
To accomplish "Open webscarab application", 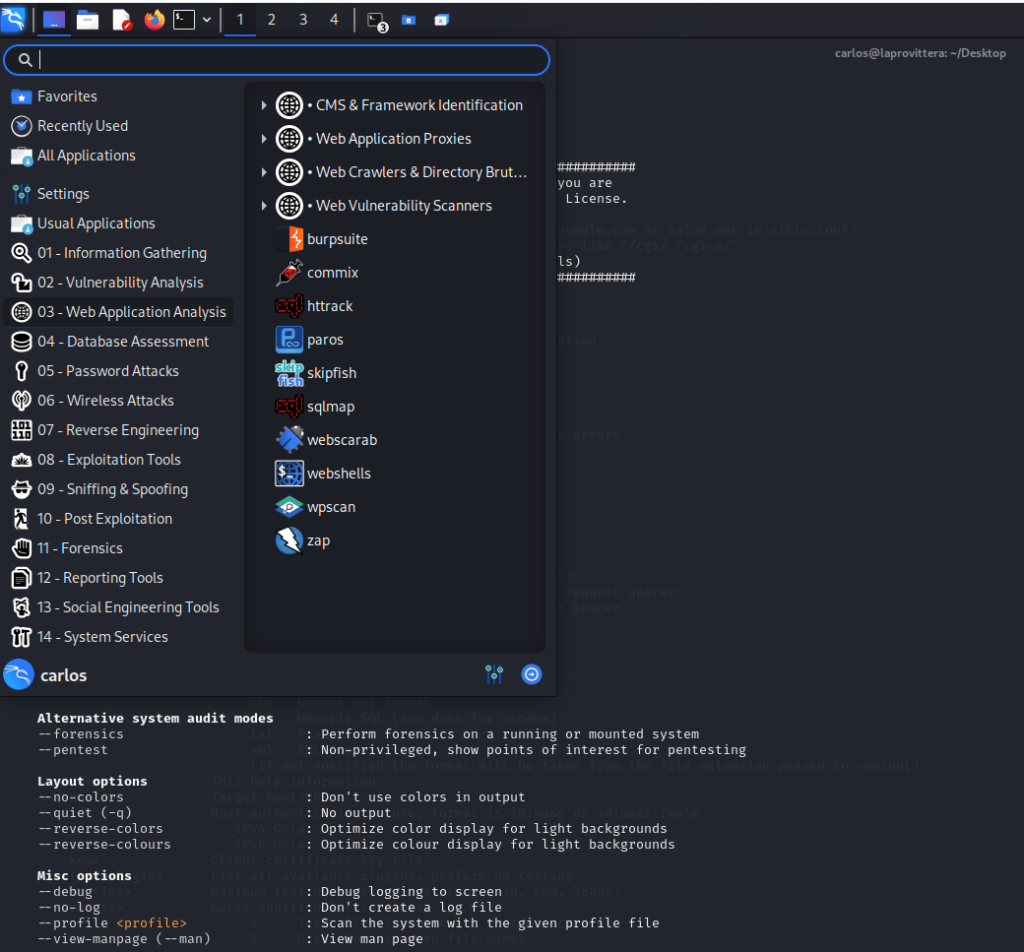I will 341,440.
